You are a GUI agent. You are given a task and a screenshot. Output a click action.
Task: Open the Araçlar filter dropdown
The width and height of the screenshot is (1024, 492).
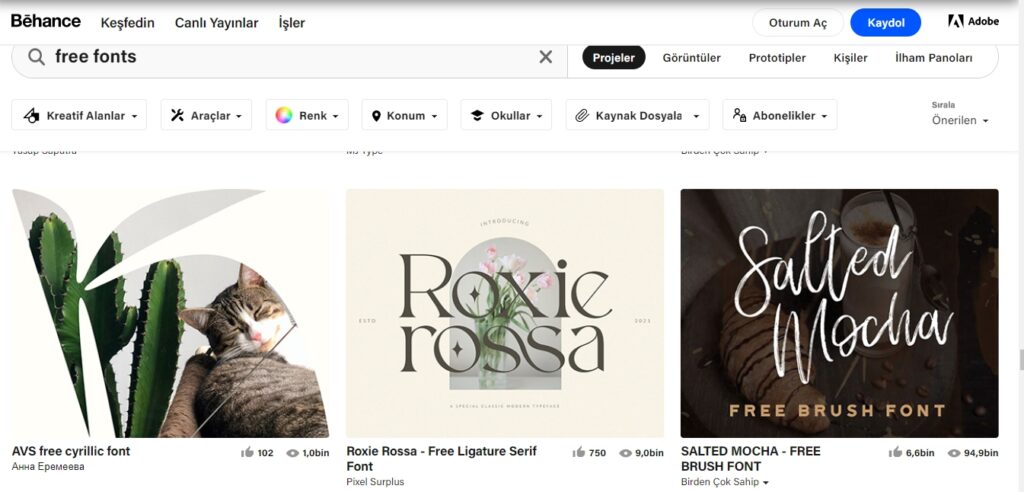point(206,115)
